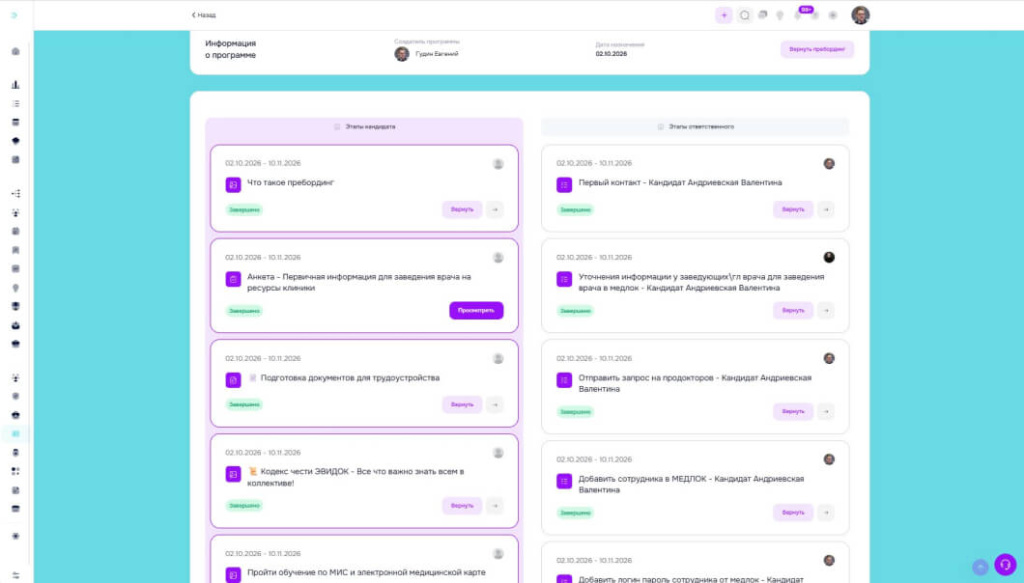Open the user profile avatar in the top bar

pos(860,15)
